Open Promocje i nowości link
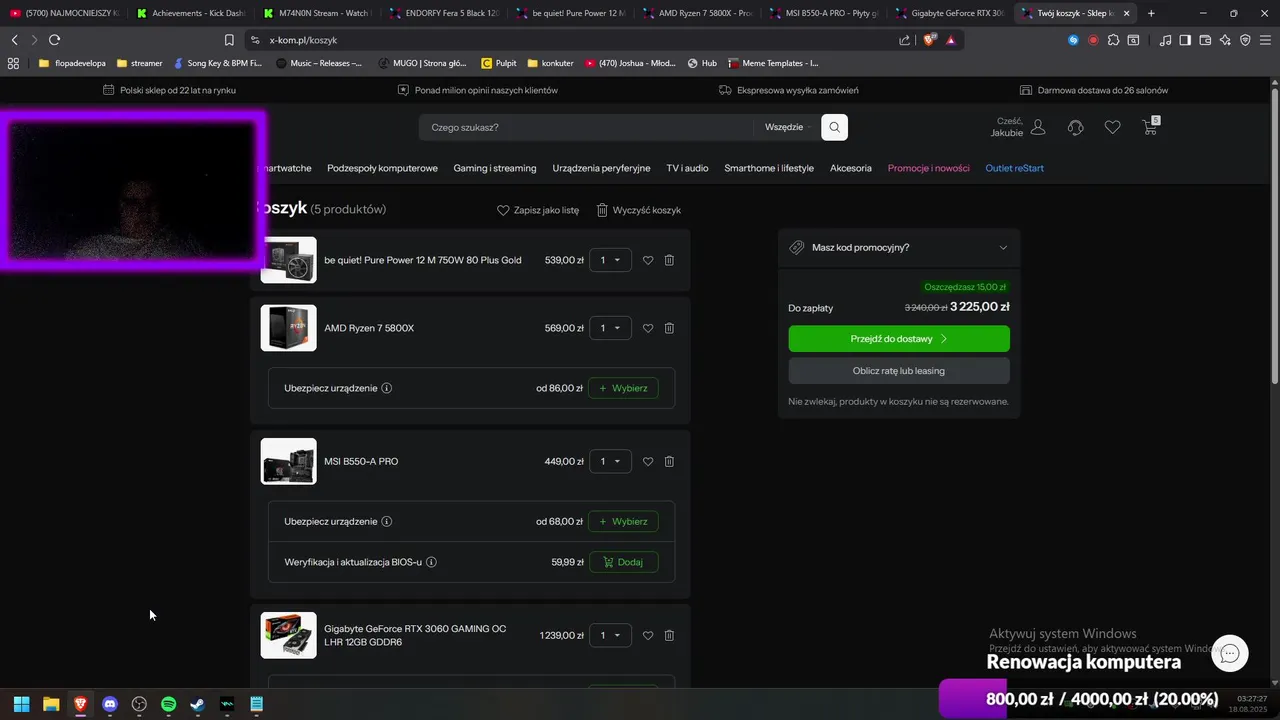Image resolution: width=1280 pixels, height=720 pixels. 929,168
